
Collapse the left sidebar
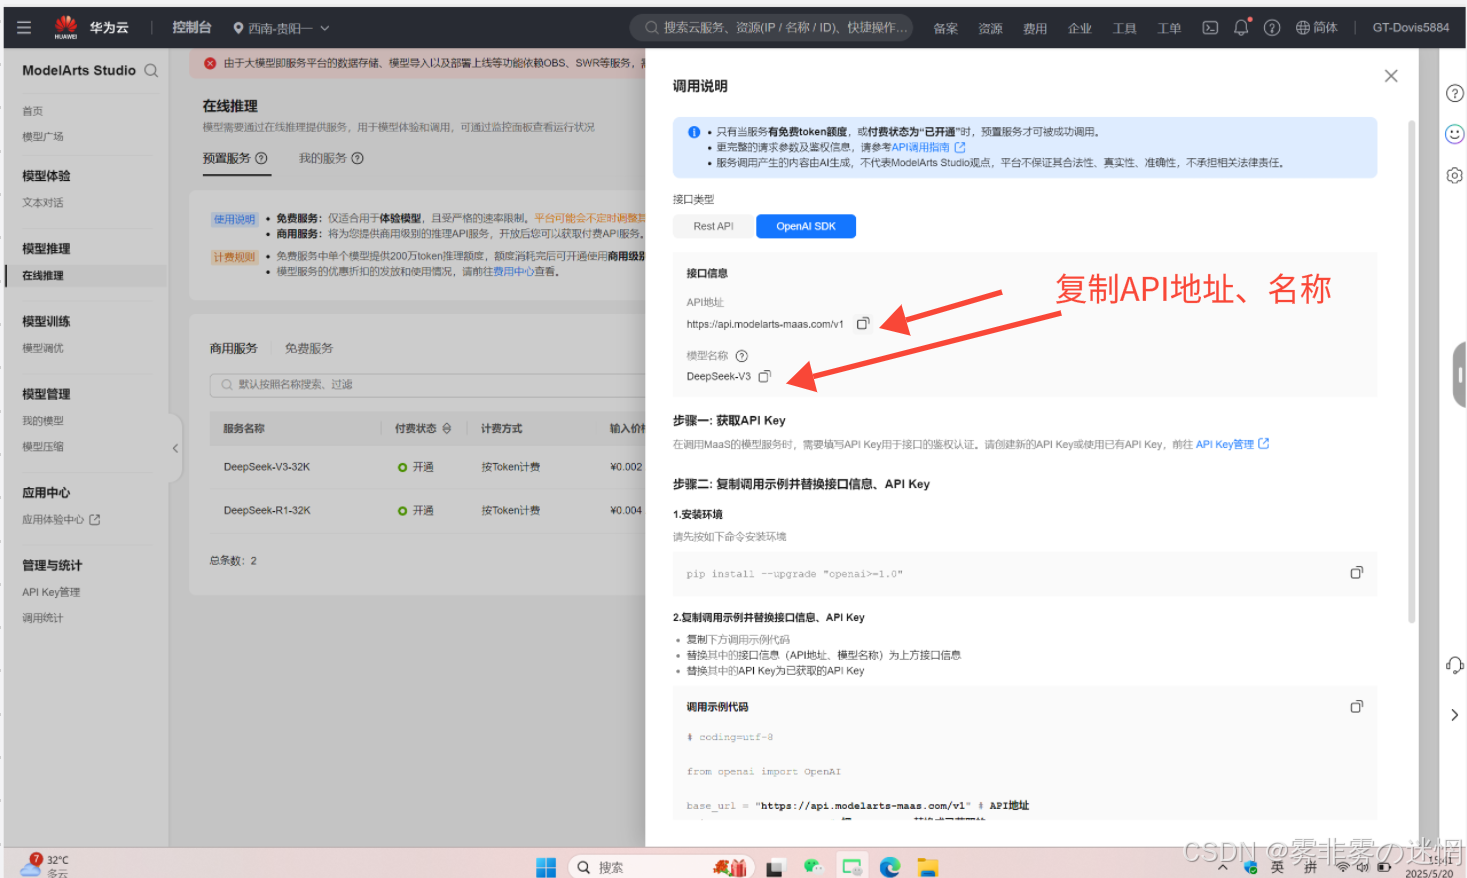coord(175,448)
